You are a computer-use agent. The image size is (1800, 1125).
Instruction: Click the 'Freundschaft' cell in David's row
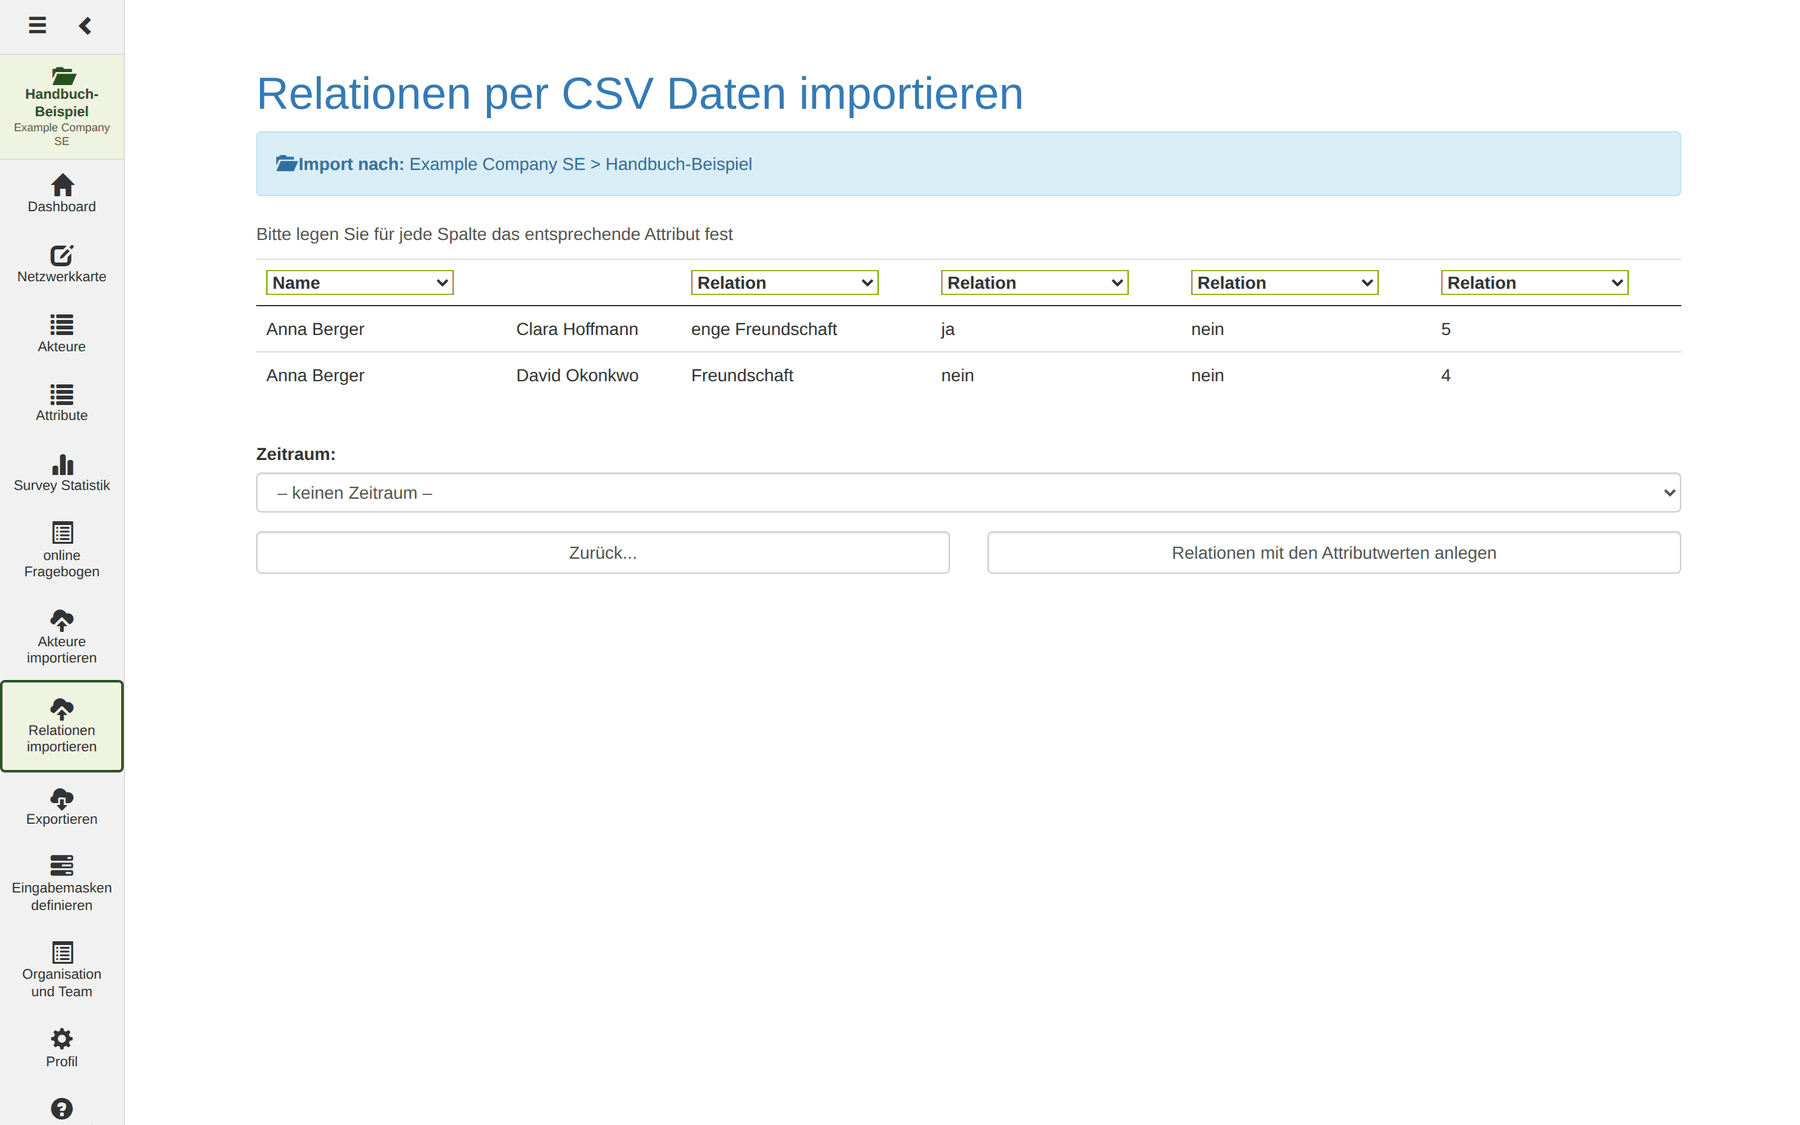pyautogui.click(x=742, y=375)
